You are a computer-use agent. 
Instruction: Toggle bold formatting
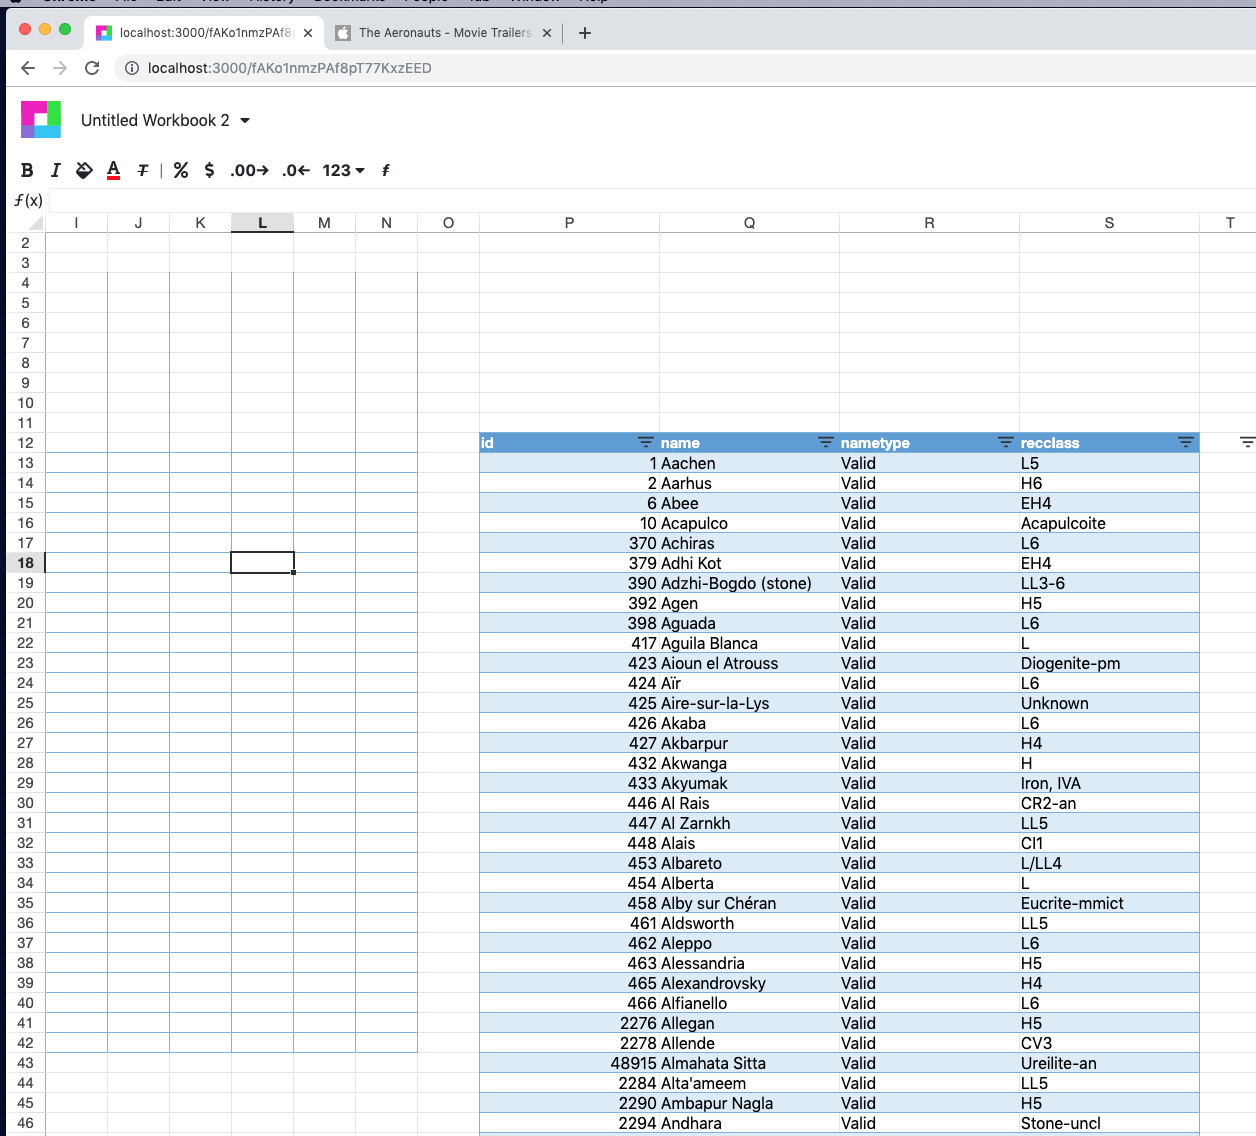coord(27,170)
